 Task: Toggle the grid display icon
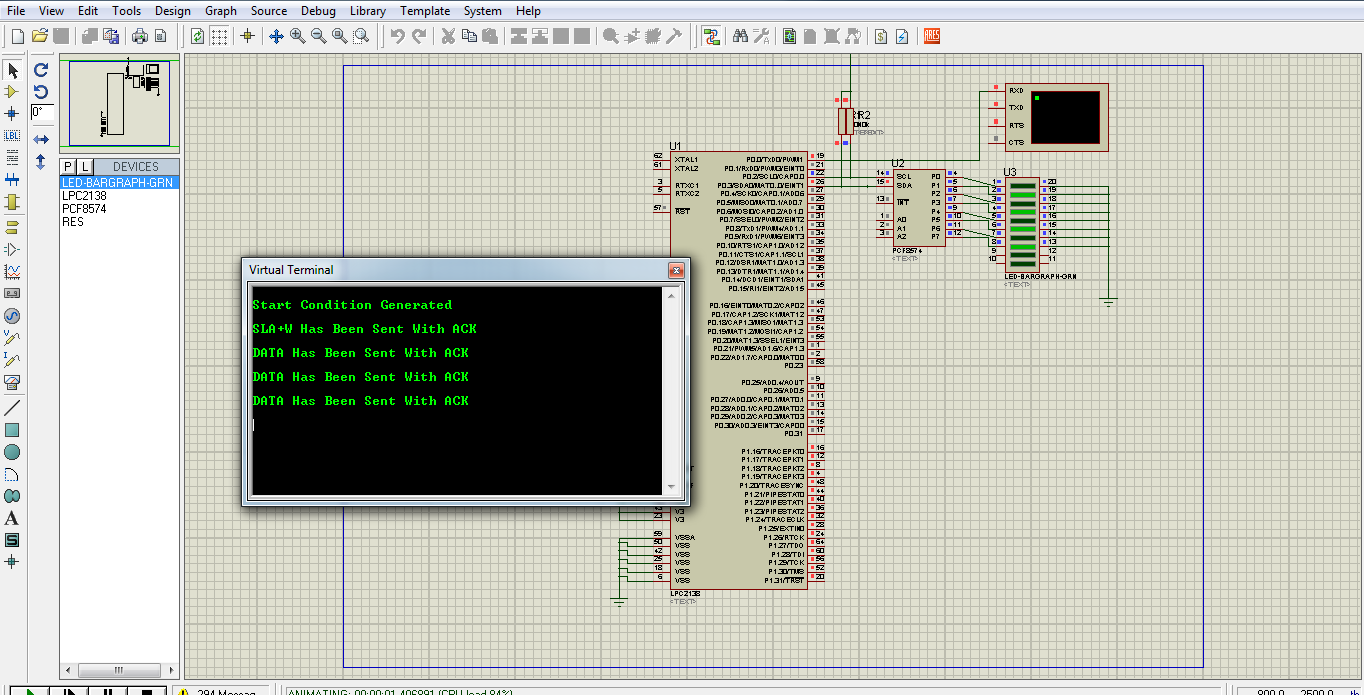click(x=220, y=36)
